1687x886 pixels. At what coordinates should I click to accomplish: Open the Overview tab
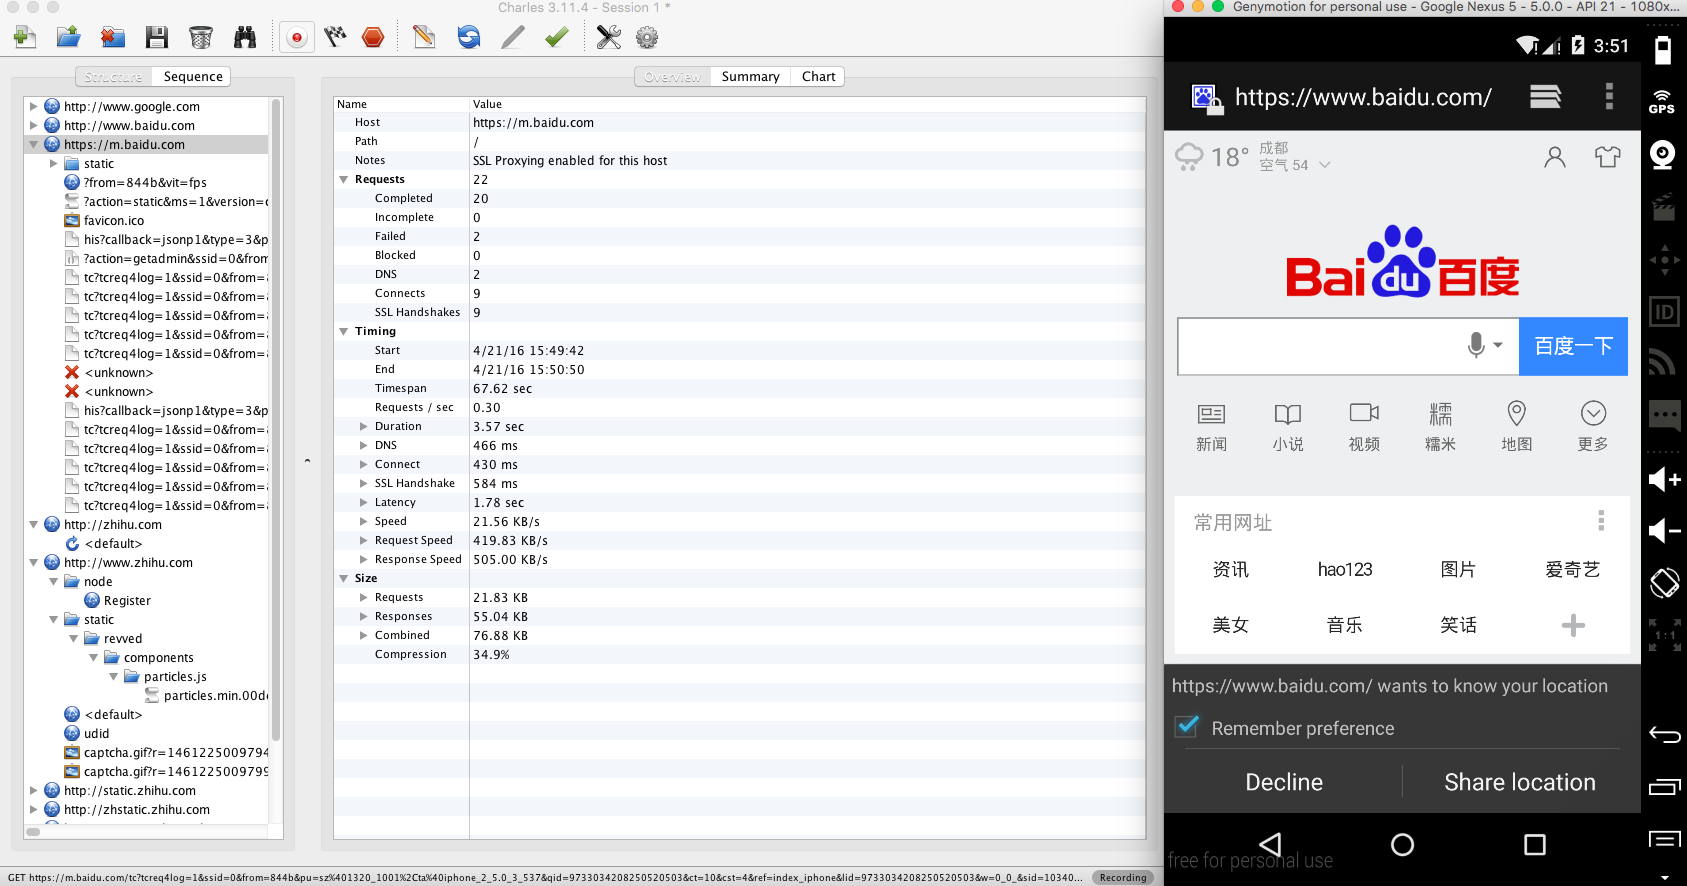[672, 77]
